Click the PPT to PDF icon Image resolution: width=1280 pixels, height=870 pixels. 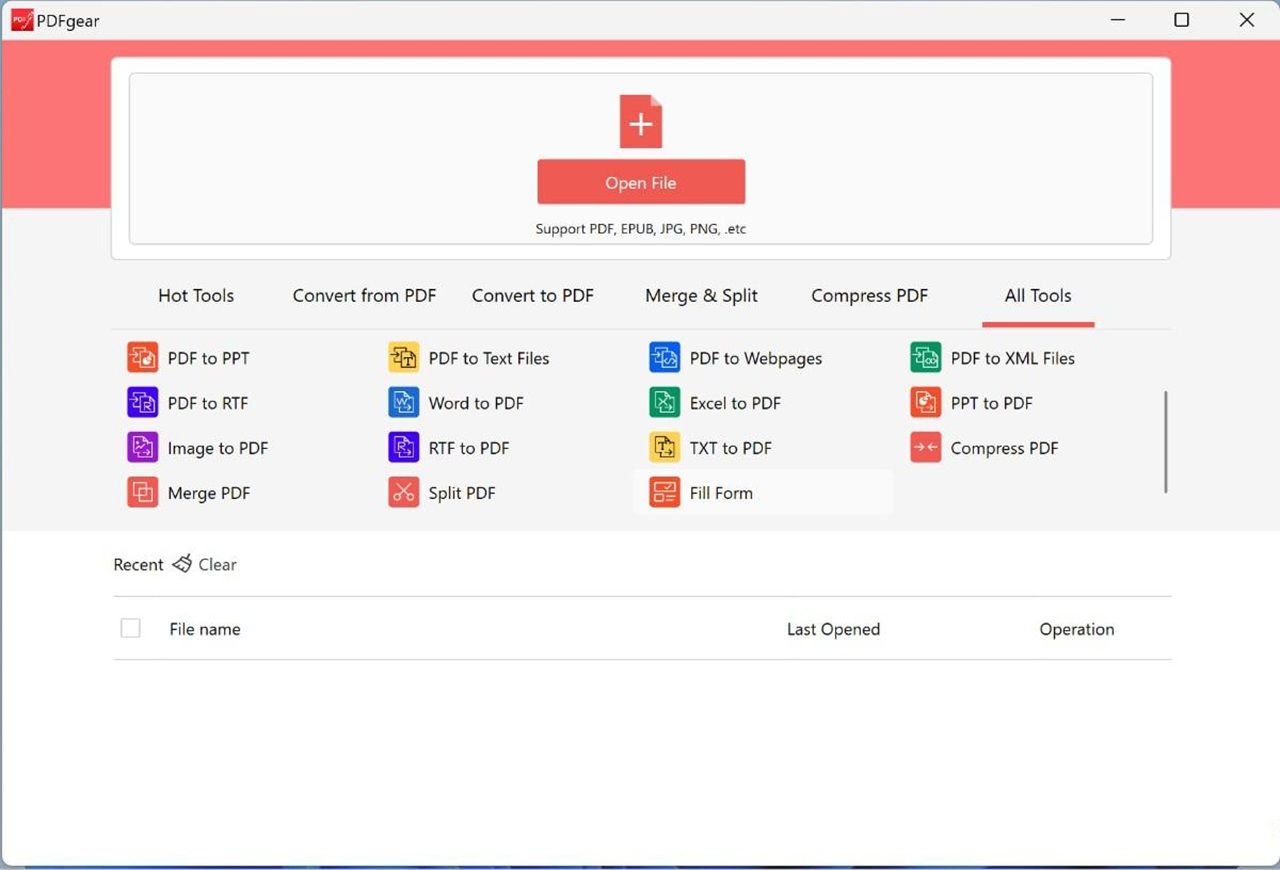point(926,402)
